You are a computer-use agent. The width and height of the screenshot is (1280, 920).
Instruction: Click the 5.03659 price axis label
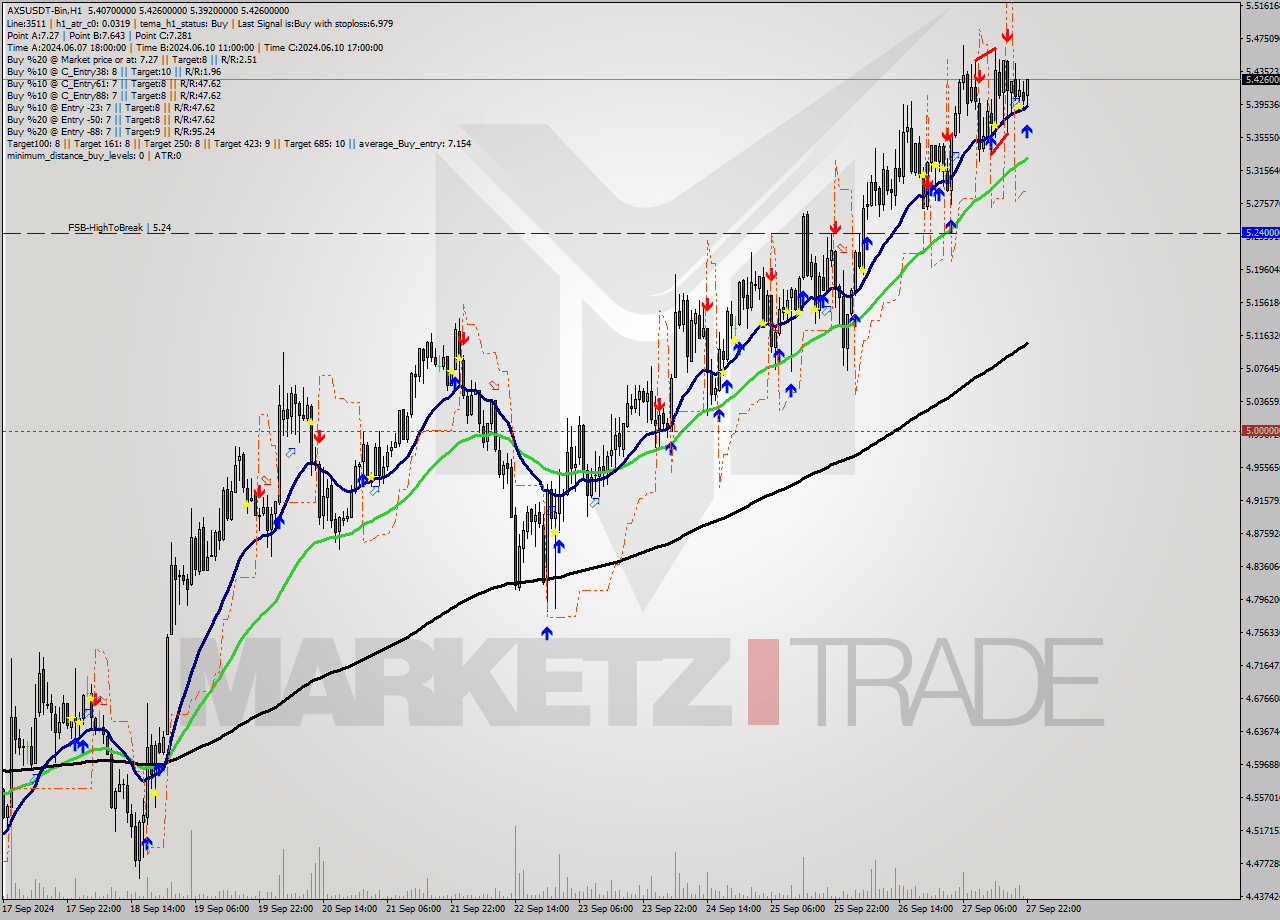coord(1261,401)
